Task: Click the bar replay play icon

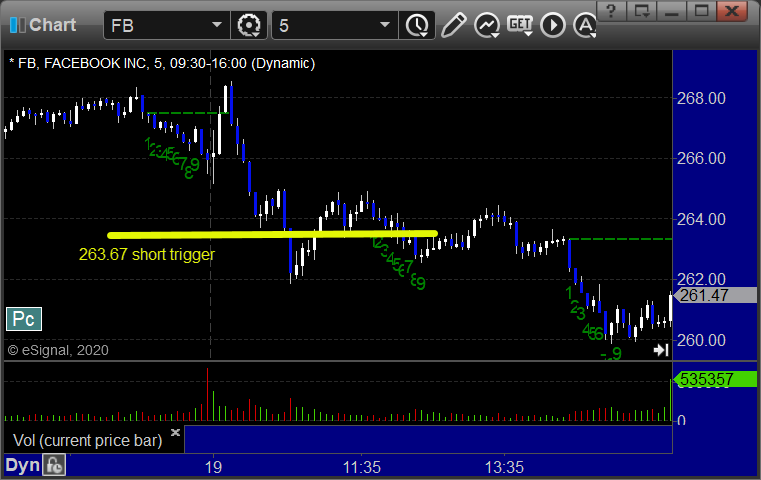Action: 553,25
